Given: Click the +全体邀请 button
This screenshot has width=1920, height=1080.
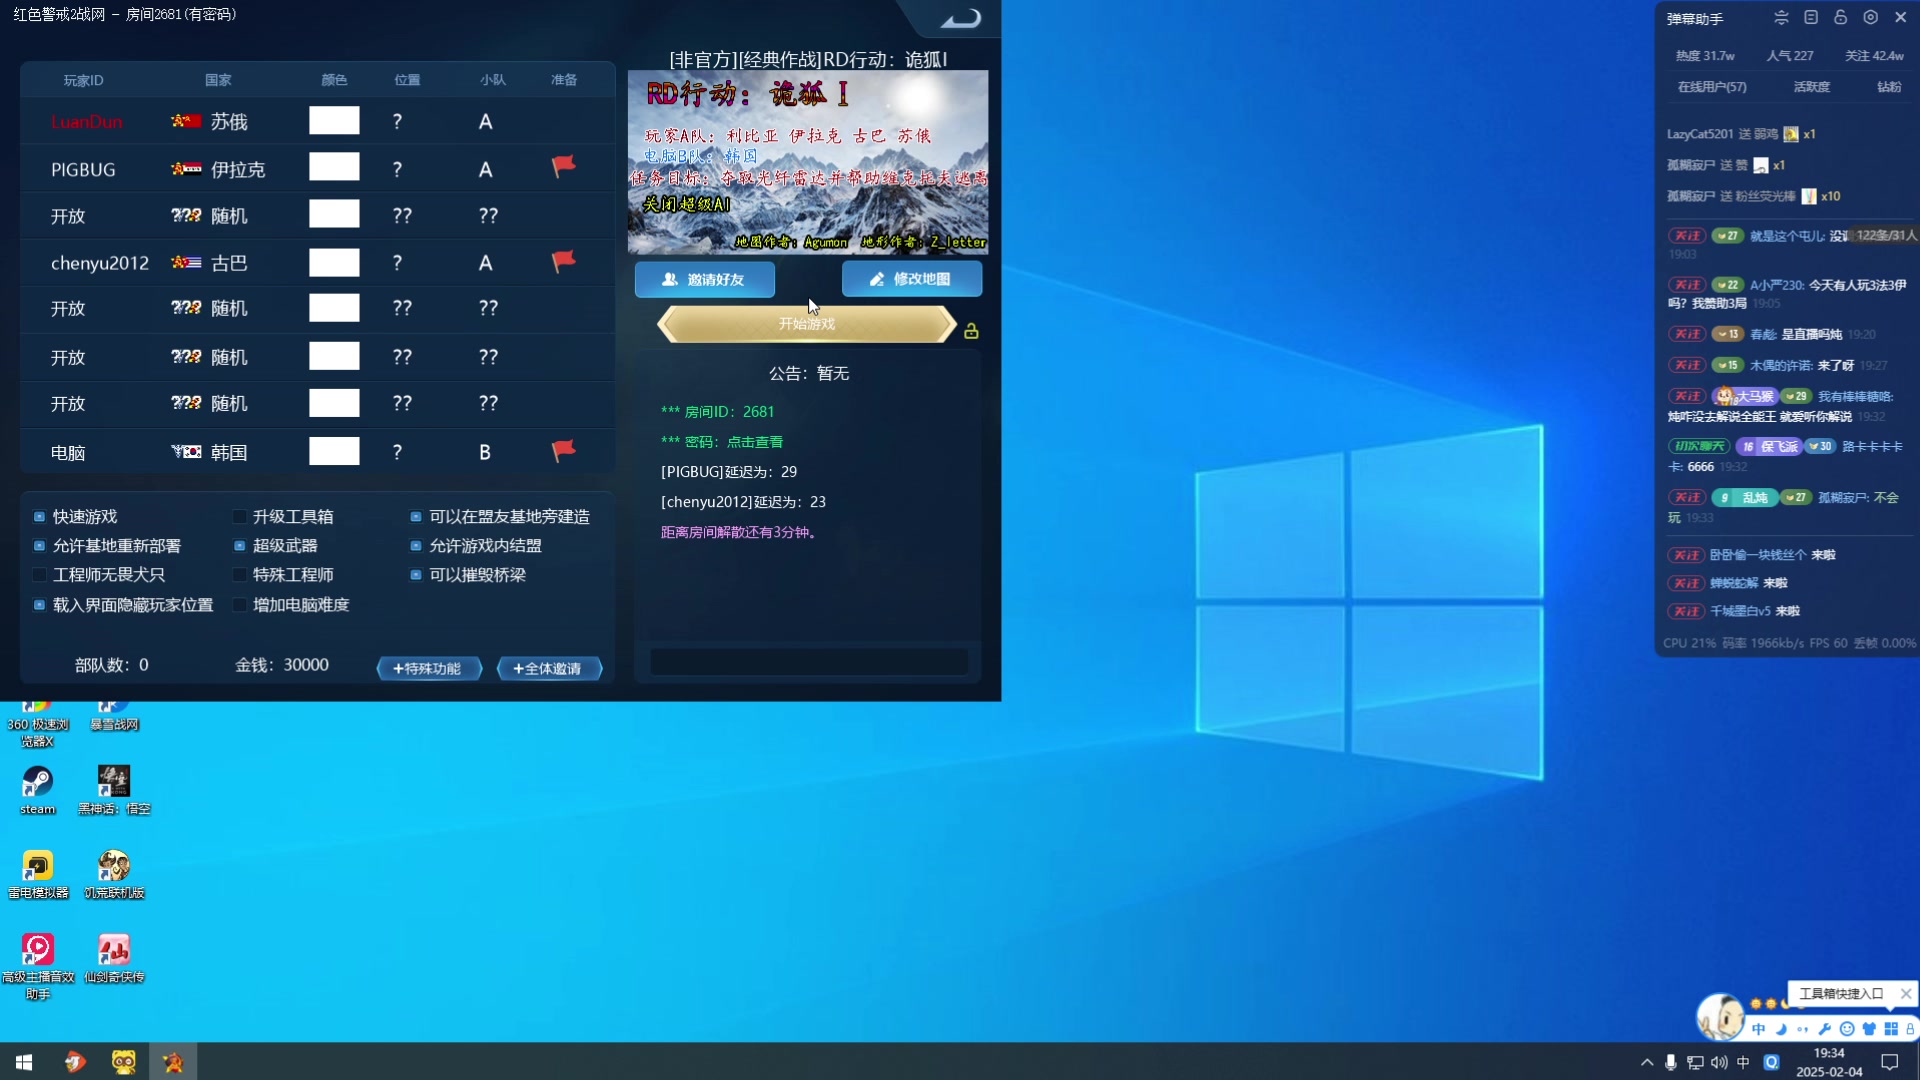Looking at the screenshot, I should click(549, 668).
